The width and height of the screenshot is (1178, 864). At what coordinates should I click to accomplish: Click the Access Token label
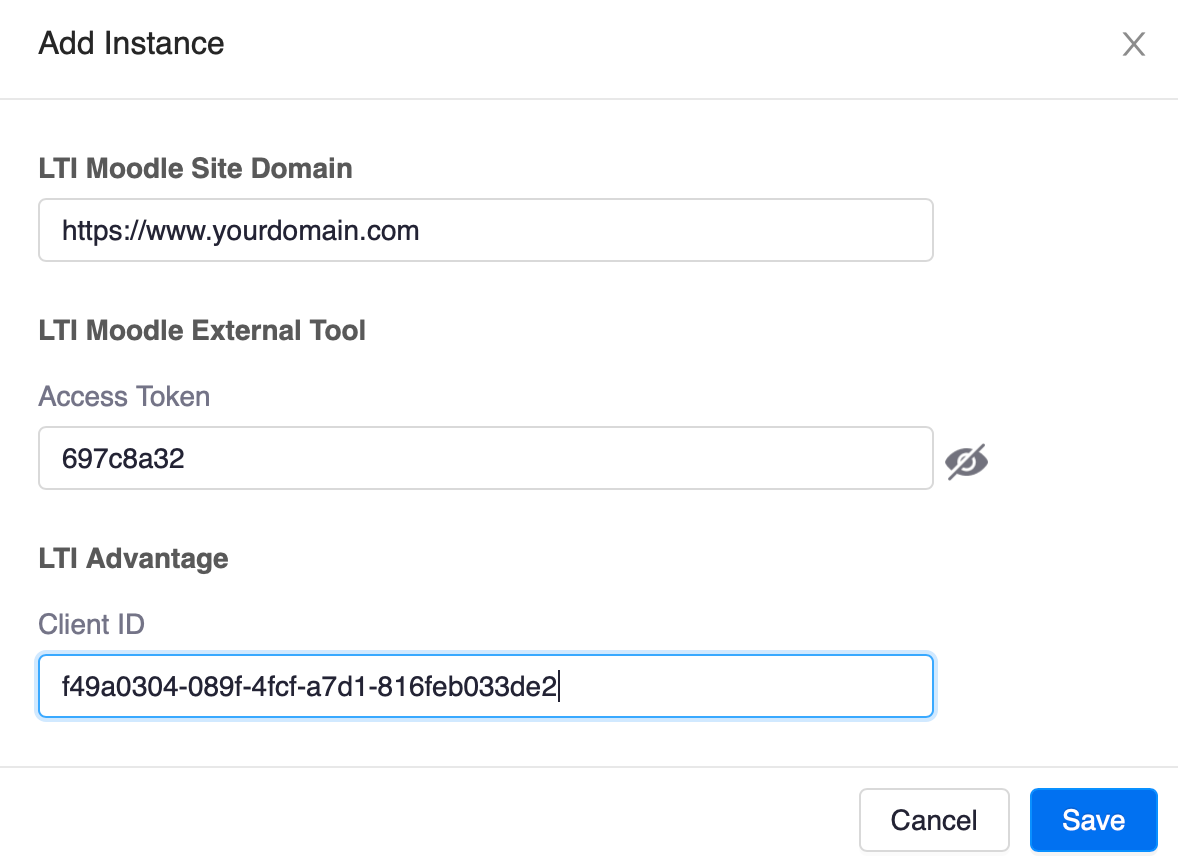[124, 396]
